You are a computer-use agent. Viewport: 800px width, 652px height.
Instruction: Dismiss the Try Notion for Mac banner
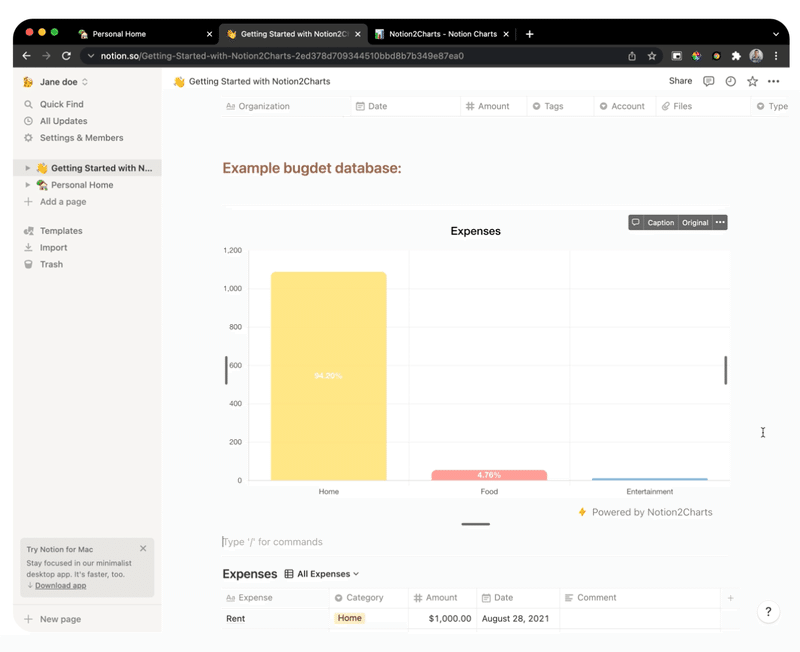coord(143,548)
